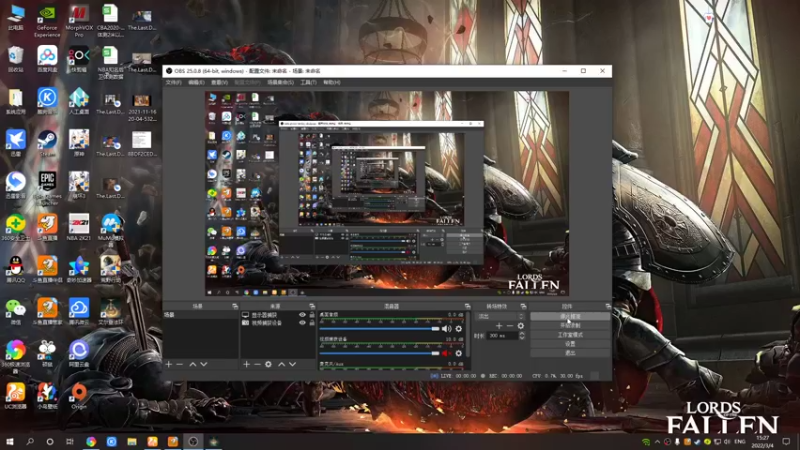The image size is (800, 450).
Task: Open taskbar search magnifier
Action: [x=30, y=441]
